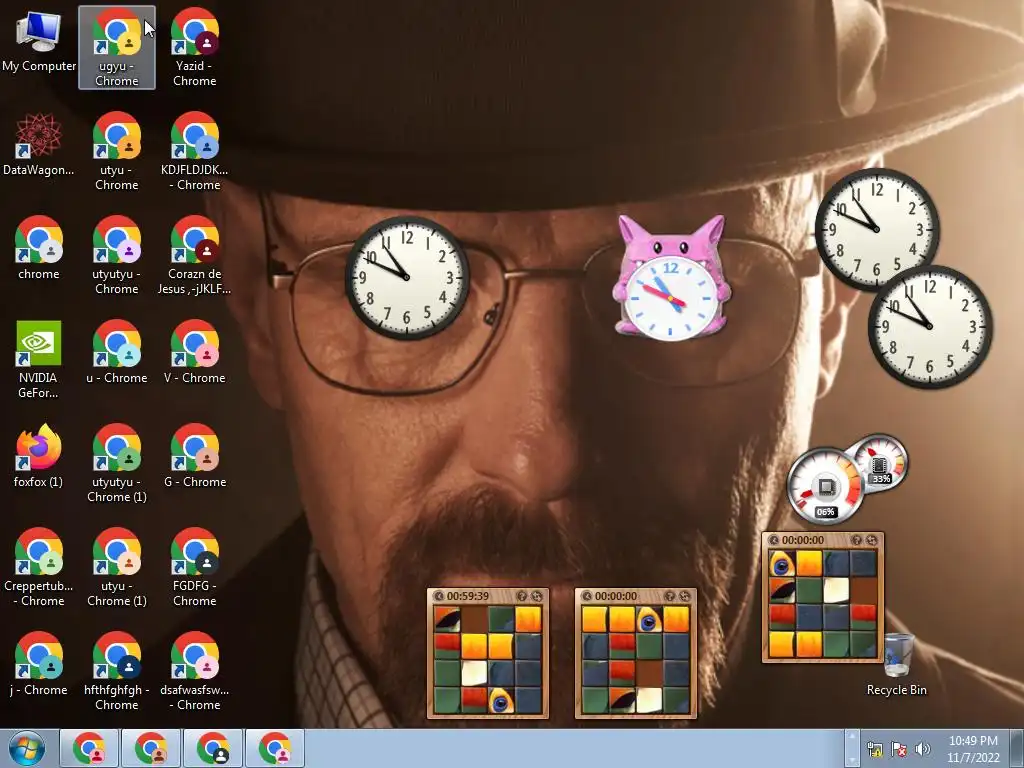Open the network status tray icon
1024x768 pixels.
pos(874,749)
